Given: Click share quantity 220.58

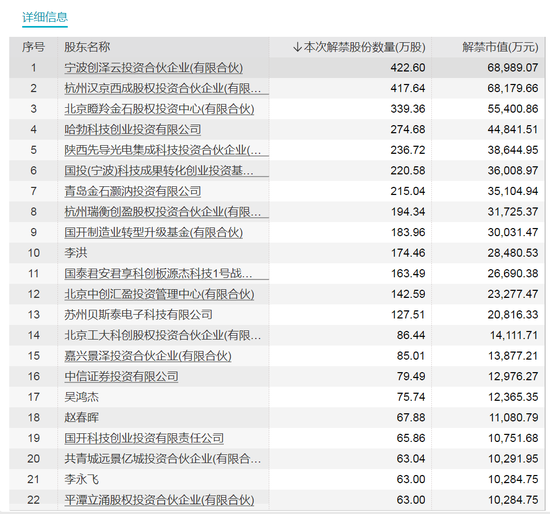Looking at the screenshot, I should point(408,171).
